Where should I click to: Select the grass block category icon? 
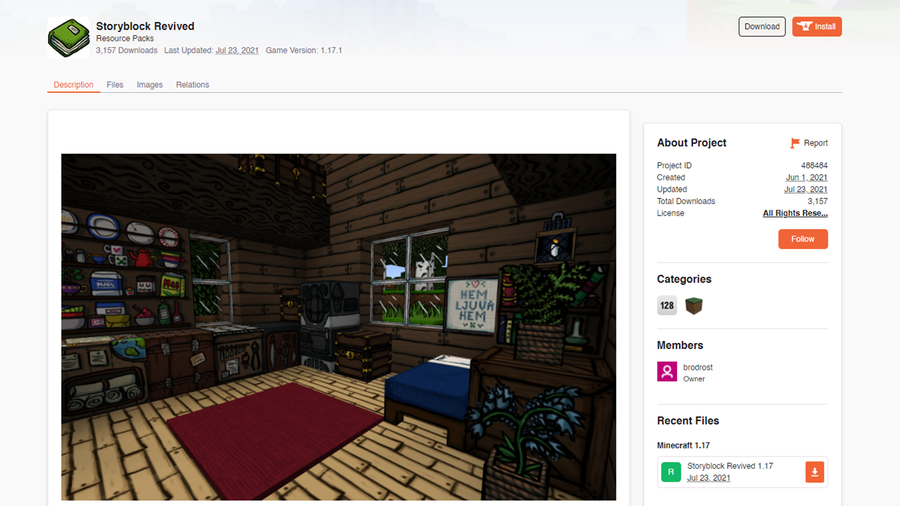tap(695, 306)
